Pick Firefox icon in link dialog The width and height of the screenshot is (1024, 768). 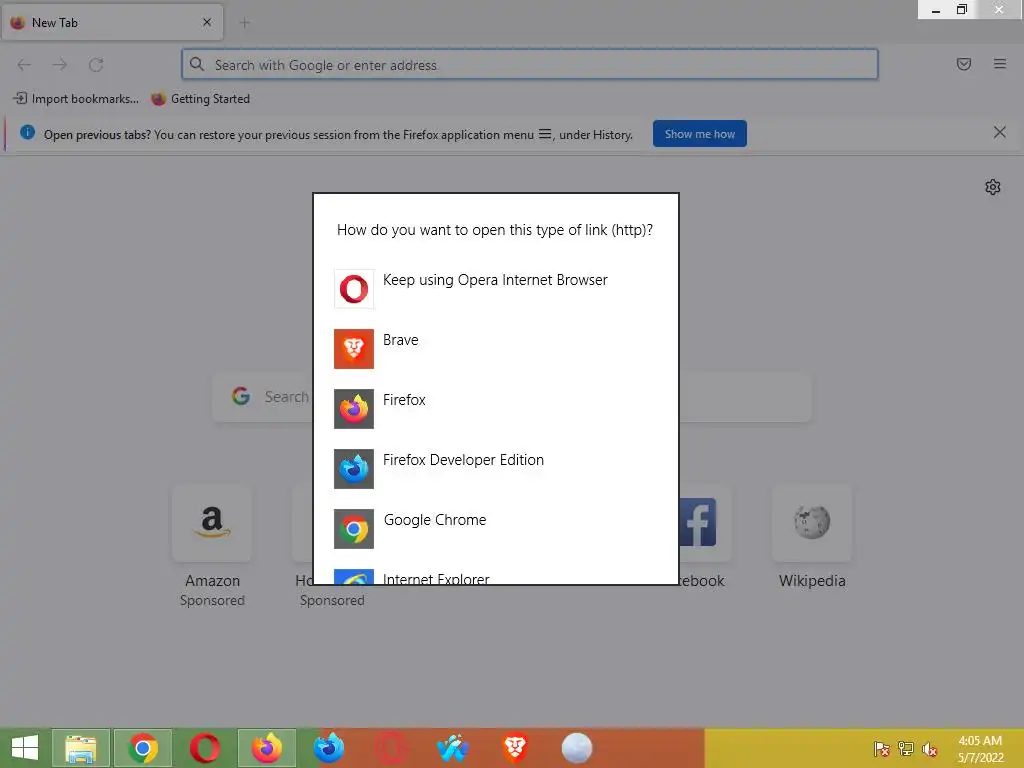pyautogui.click(x=354, y=409)
